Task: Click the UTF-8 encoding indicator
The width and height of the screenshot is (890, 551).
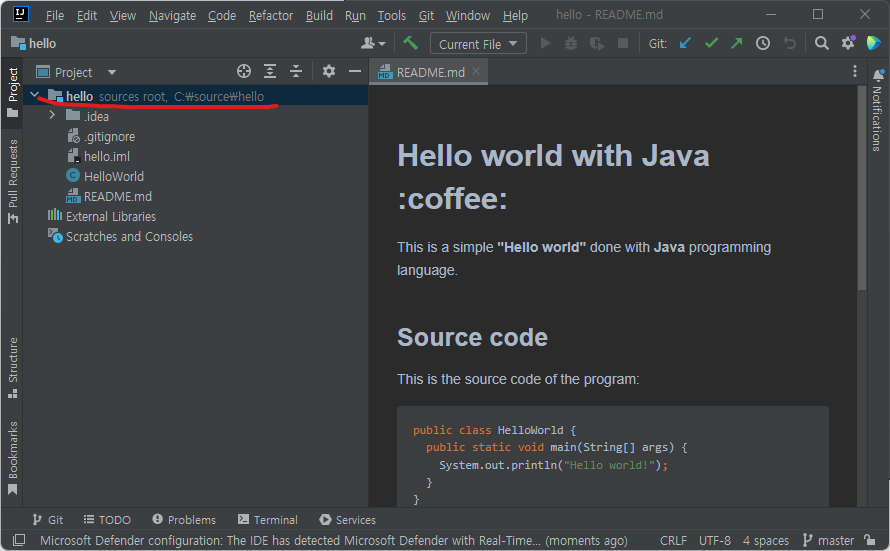Action: pos(714,541)
